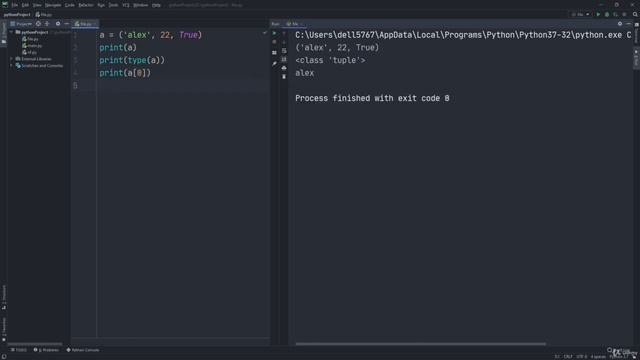This screenshot has height=360, width=640.
Task: Expand Scratches and Consoles node
Action: (11, 65)
